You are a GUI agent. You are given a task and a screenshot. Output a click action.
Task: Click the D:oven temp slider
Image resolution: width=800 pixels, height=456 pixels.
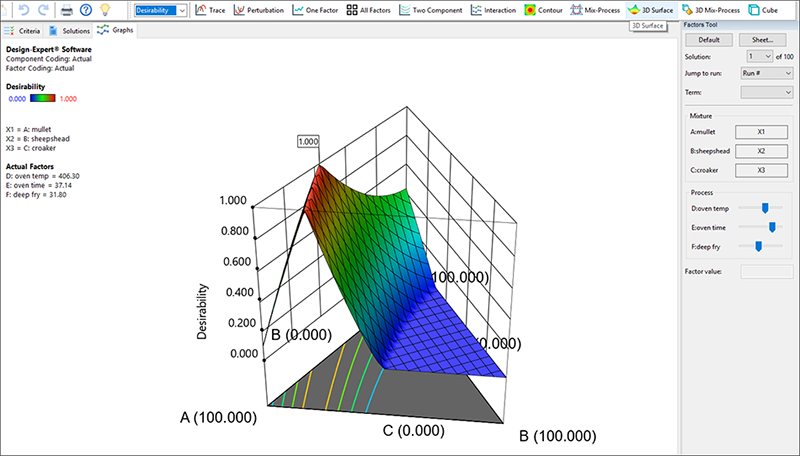click(765, 208)
